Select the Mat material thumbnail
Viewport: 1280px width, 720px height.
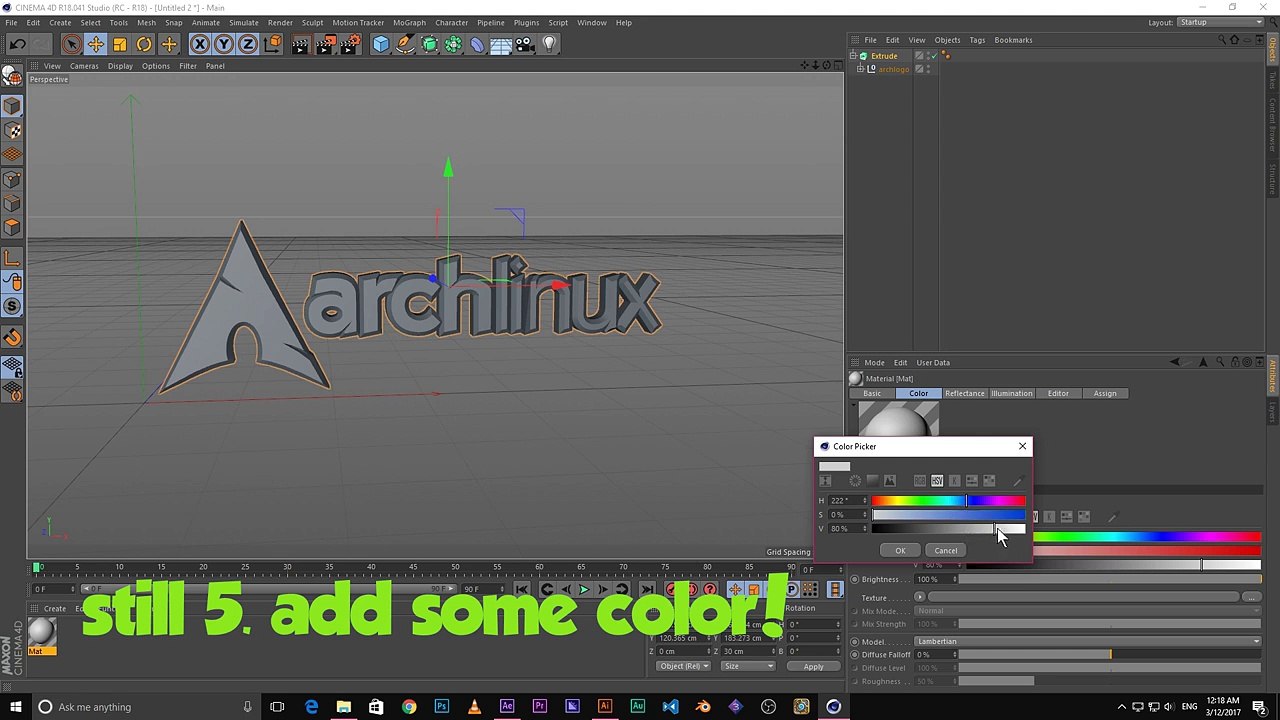[x=41, y=632]
